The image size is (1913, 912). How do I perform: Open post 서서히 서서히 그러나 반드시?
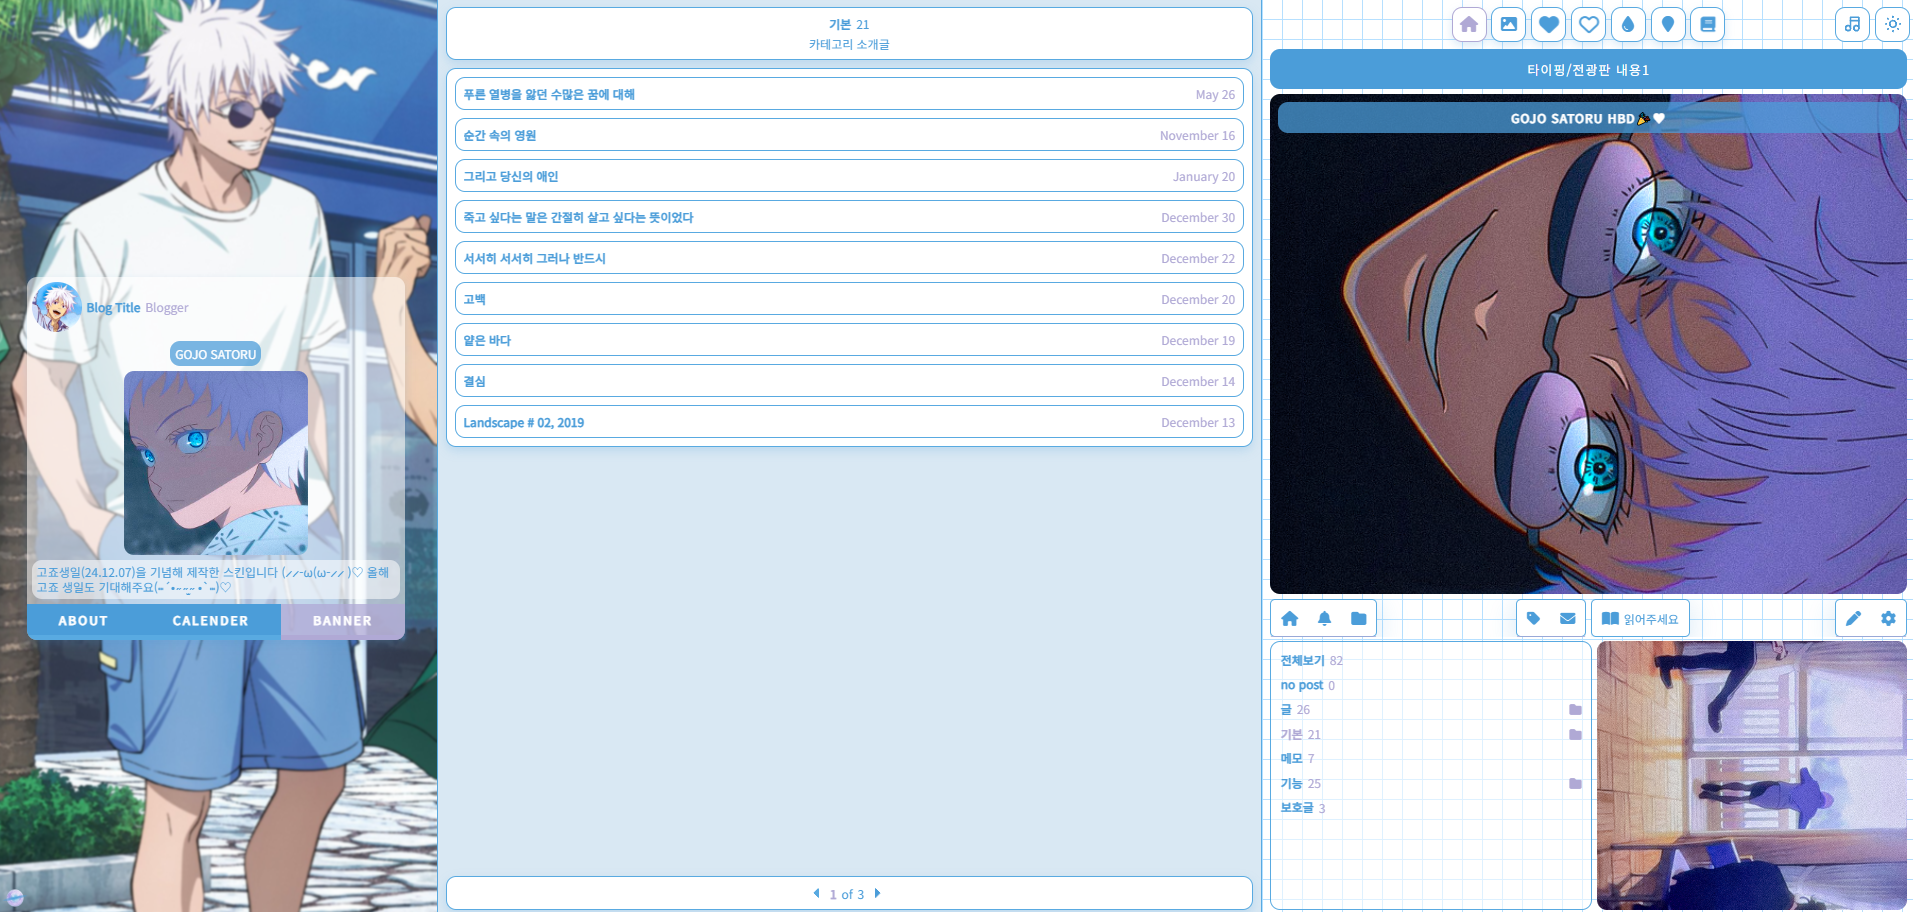click(849, 258)
